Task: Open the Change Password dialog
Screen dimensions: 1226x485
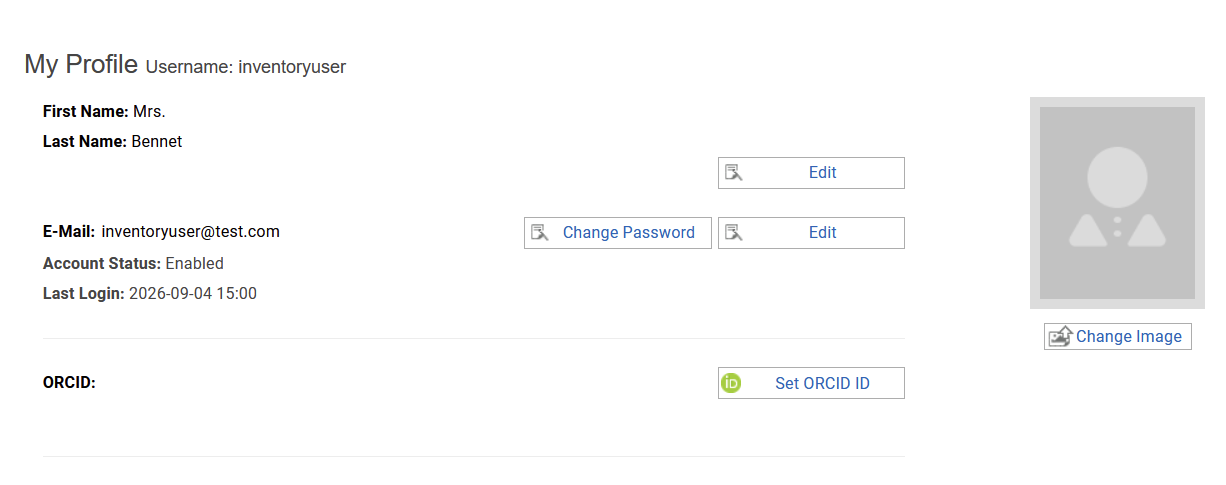Action: 618,233
